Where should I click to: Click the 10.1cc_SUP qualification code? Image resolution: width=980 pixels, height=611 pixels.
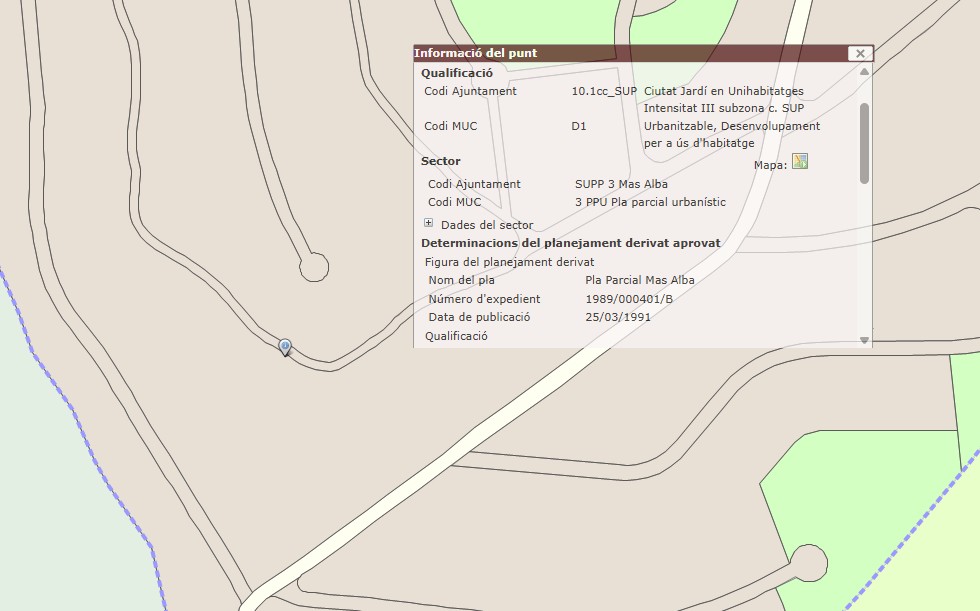click(x=604, y=91)
